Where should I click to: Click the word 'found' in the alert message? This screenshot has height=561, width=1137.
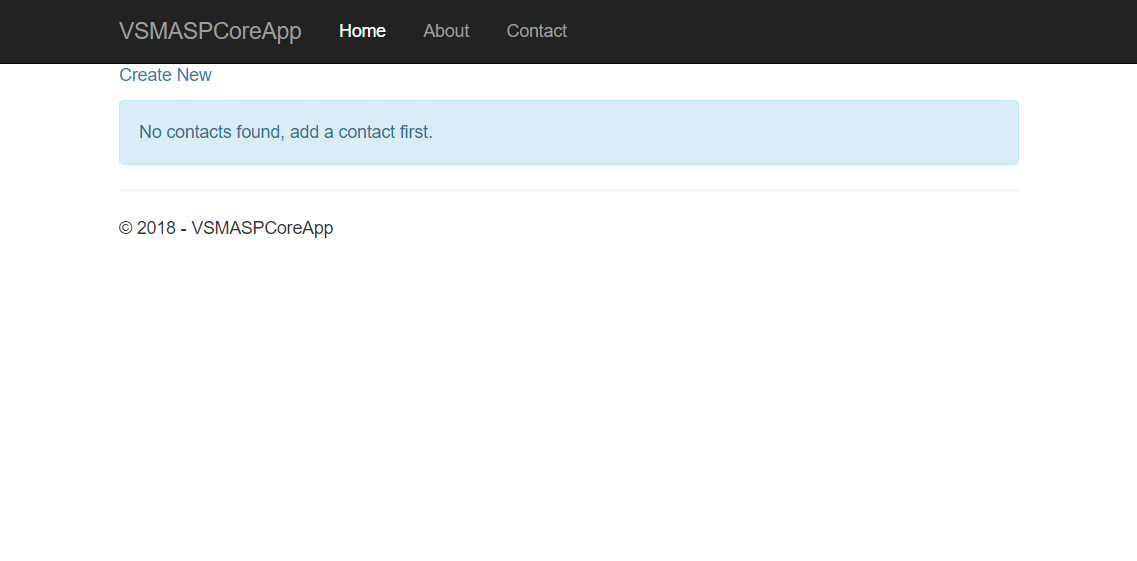pos(258,132)
